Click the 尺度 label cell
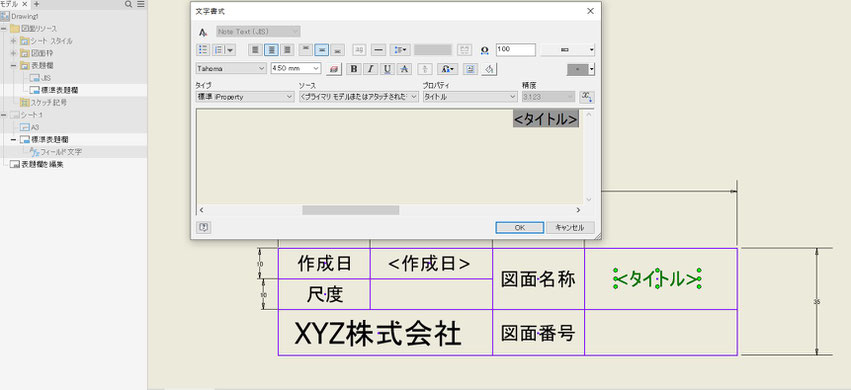The height and width of the screenshot is (390, 851). (x=325, y=295)
